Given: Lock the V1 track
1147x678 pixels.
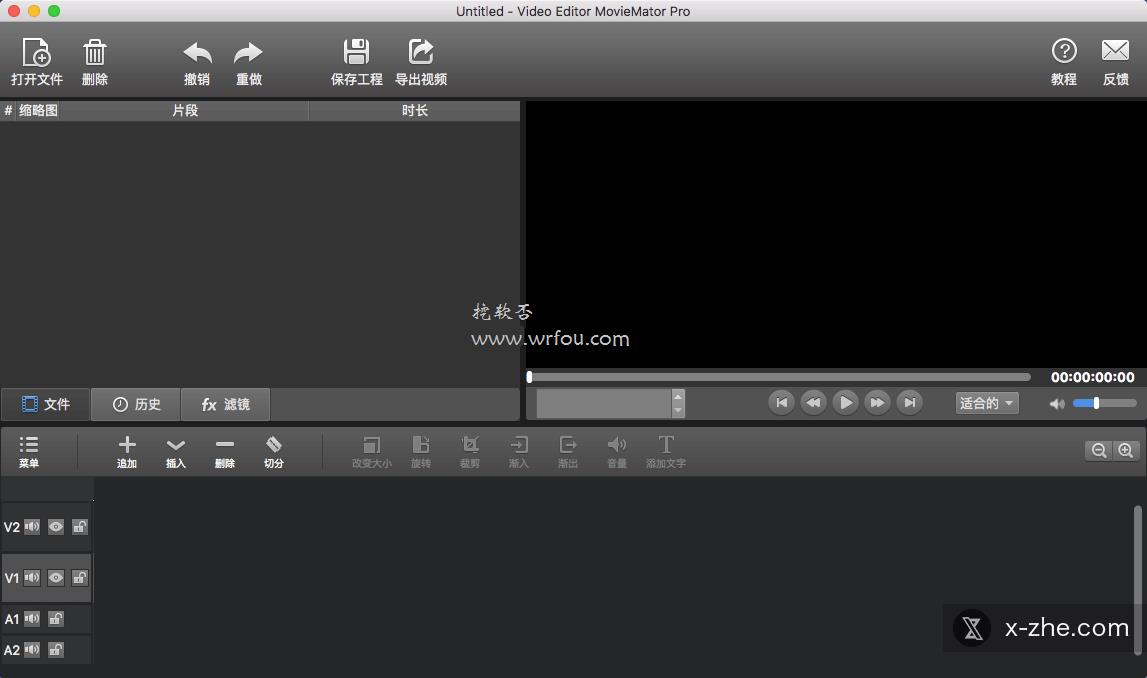Looking at the screenshot, I should click(x=80, y=578).
